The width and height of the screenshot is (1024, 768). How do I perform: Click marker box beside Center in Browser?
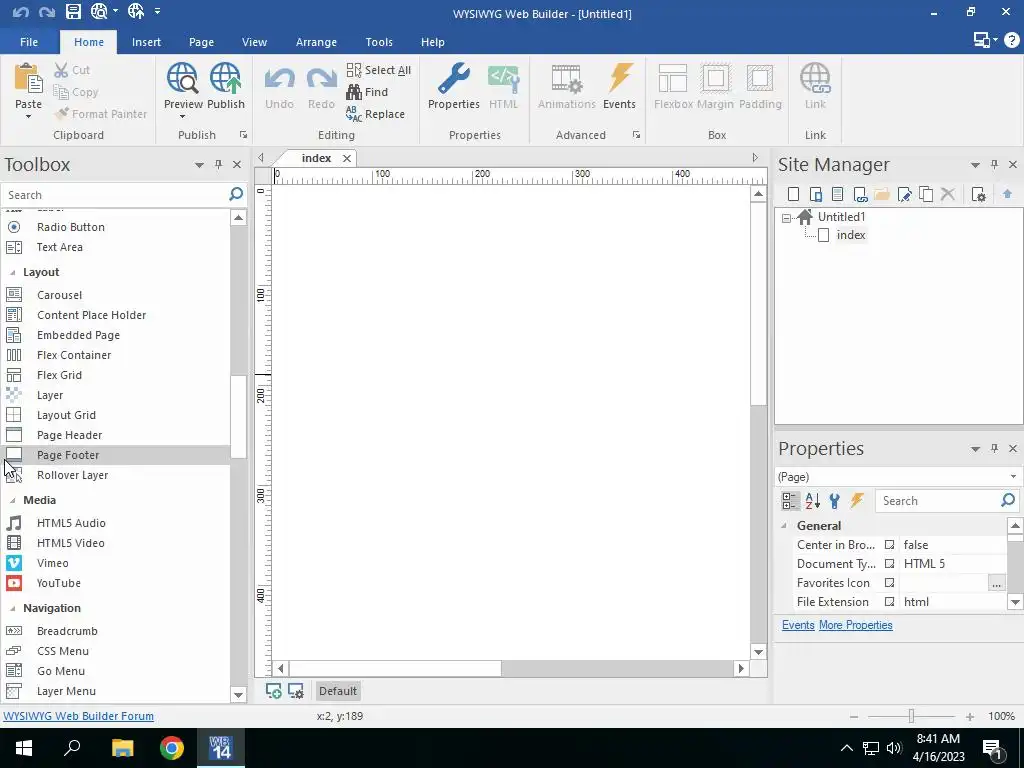[x=889, y=545]
